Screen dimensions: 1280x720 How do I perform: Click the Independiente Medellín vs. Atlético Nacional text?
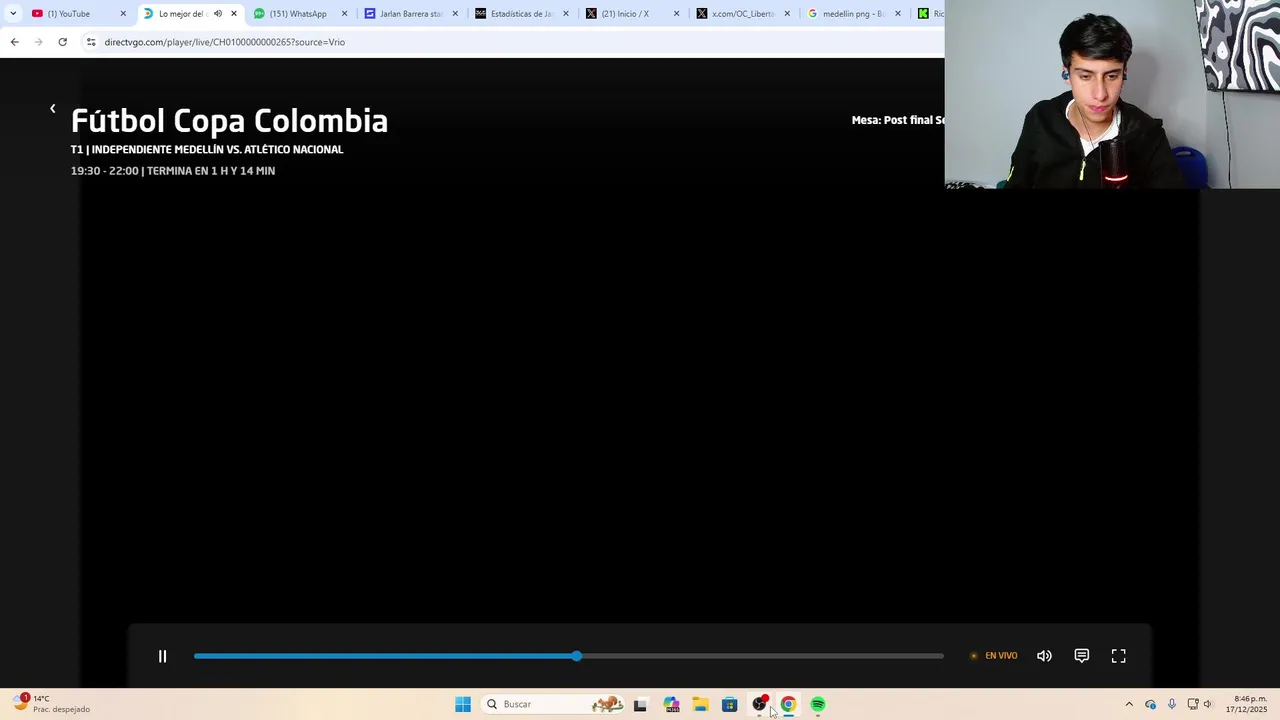[x=217, y=149]
